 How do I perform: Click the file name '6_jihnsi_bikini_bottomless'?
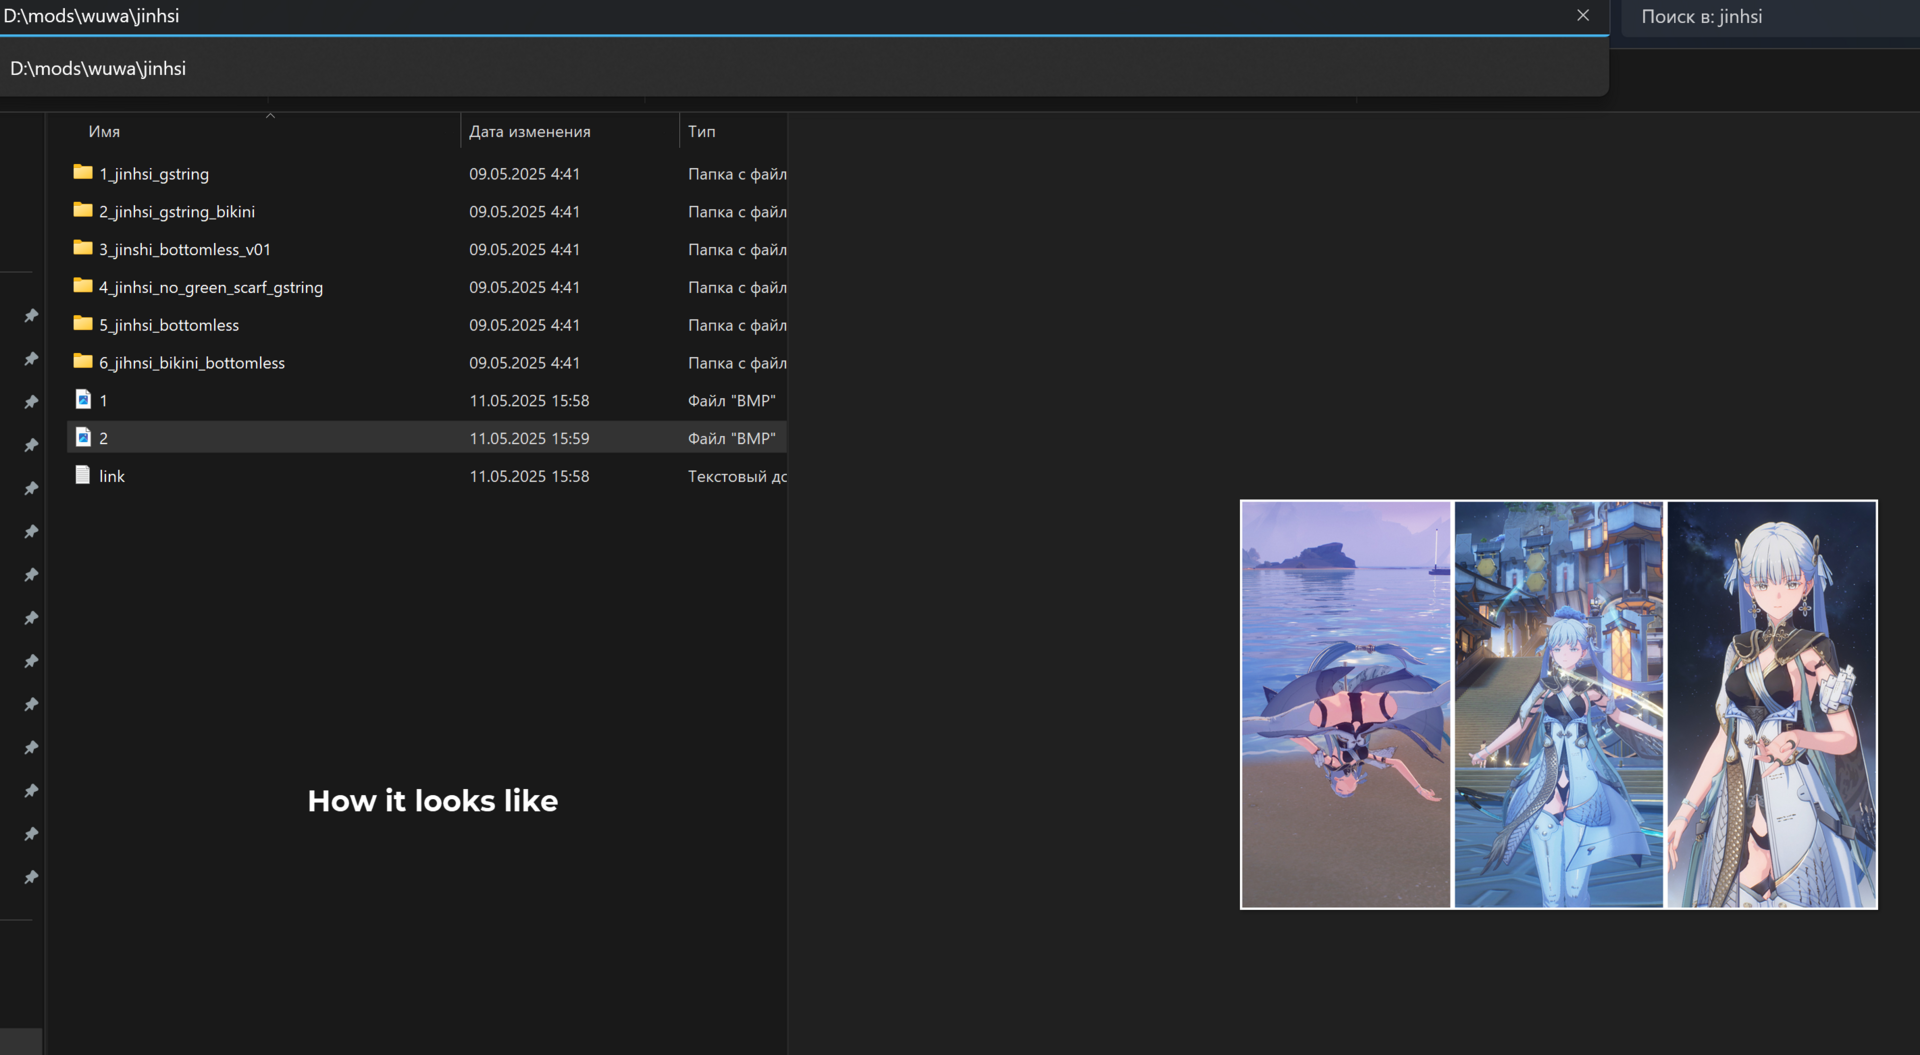tap(192, 363)
